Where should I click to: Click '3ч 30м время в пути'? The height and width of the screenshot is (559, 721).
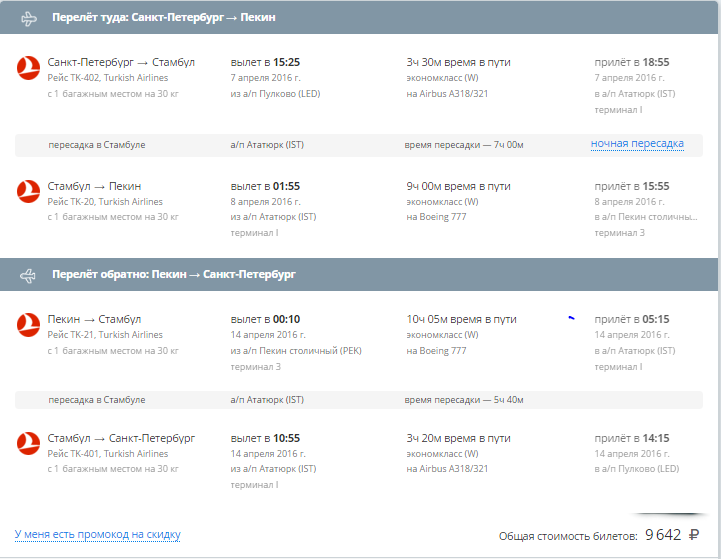tap(458, 62)
